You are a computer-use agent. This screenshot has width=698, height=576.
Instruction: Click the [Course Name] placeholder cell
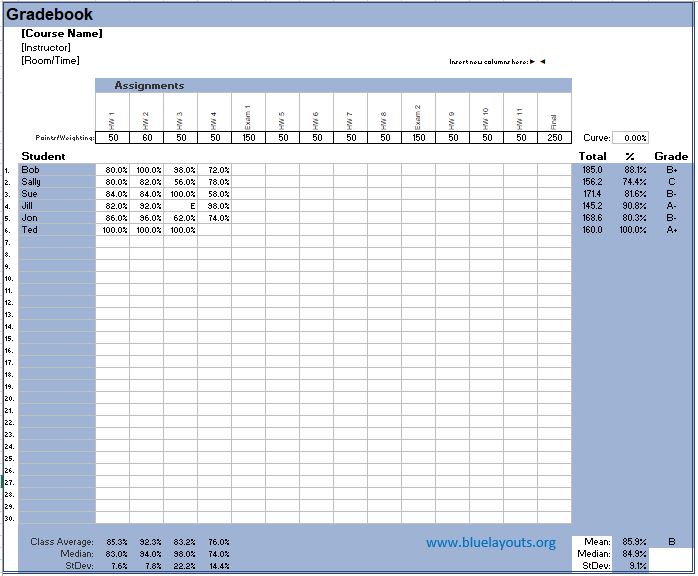point(62,33)
